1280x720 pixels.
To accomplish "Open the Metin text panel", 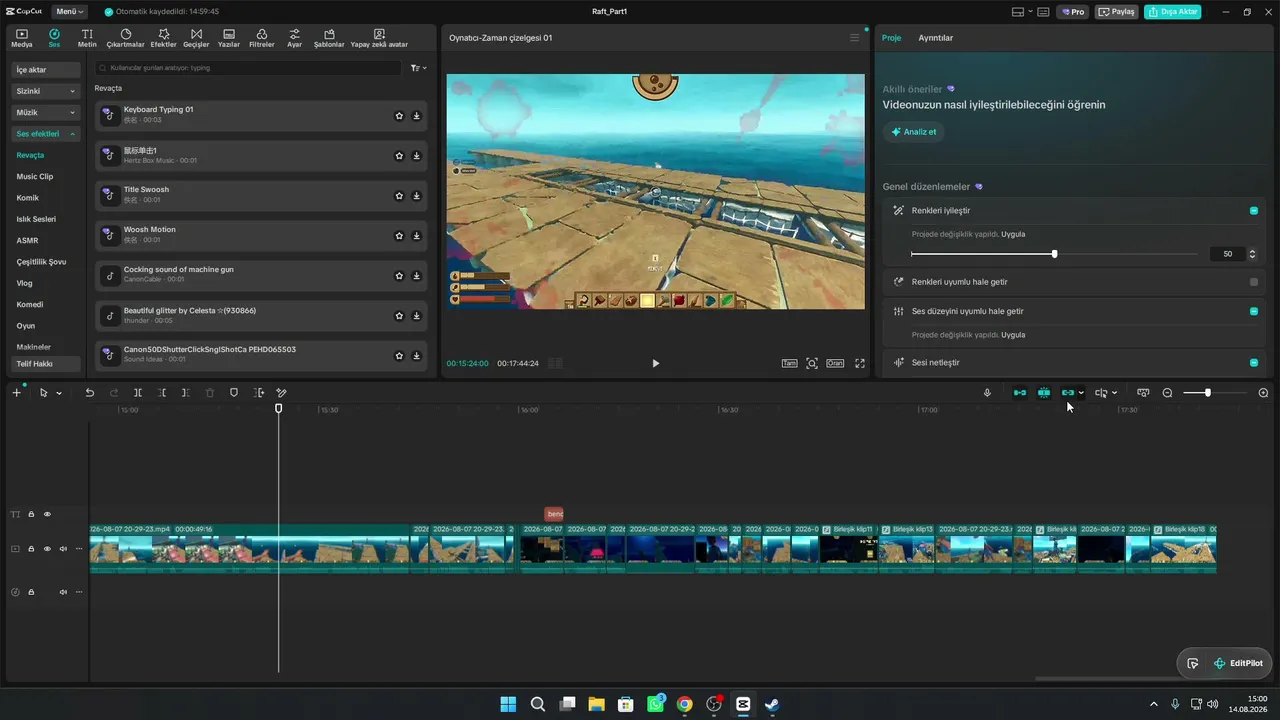I will 87,38.
